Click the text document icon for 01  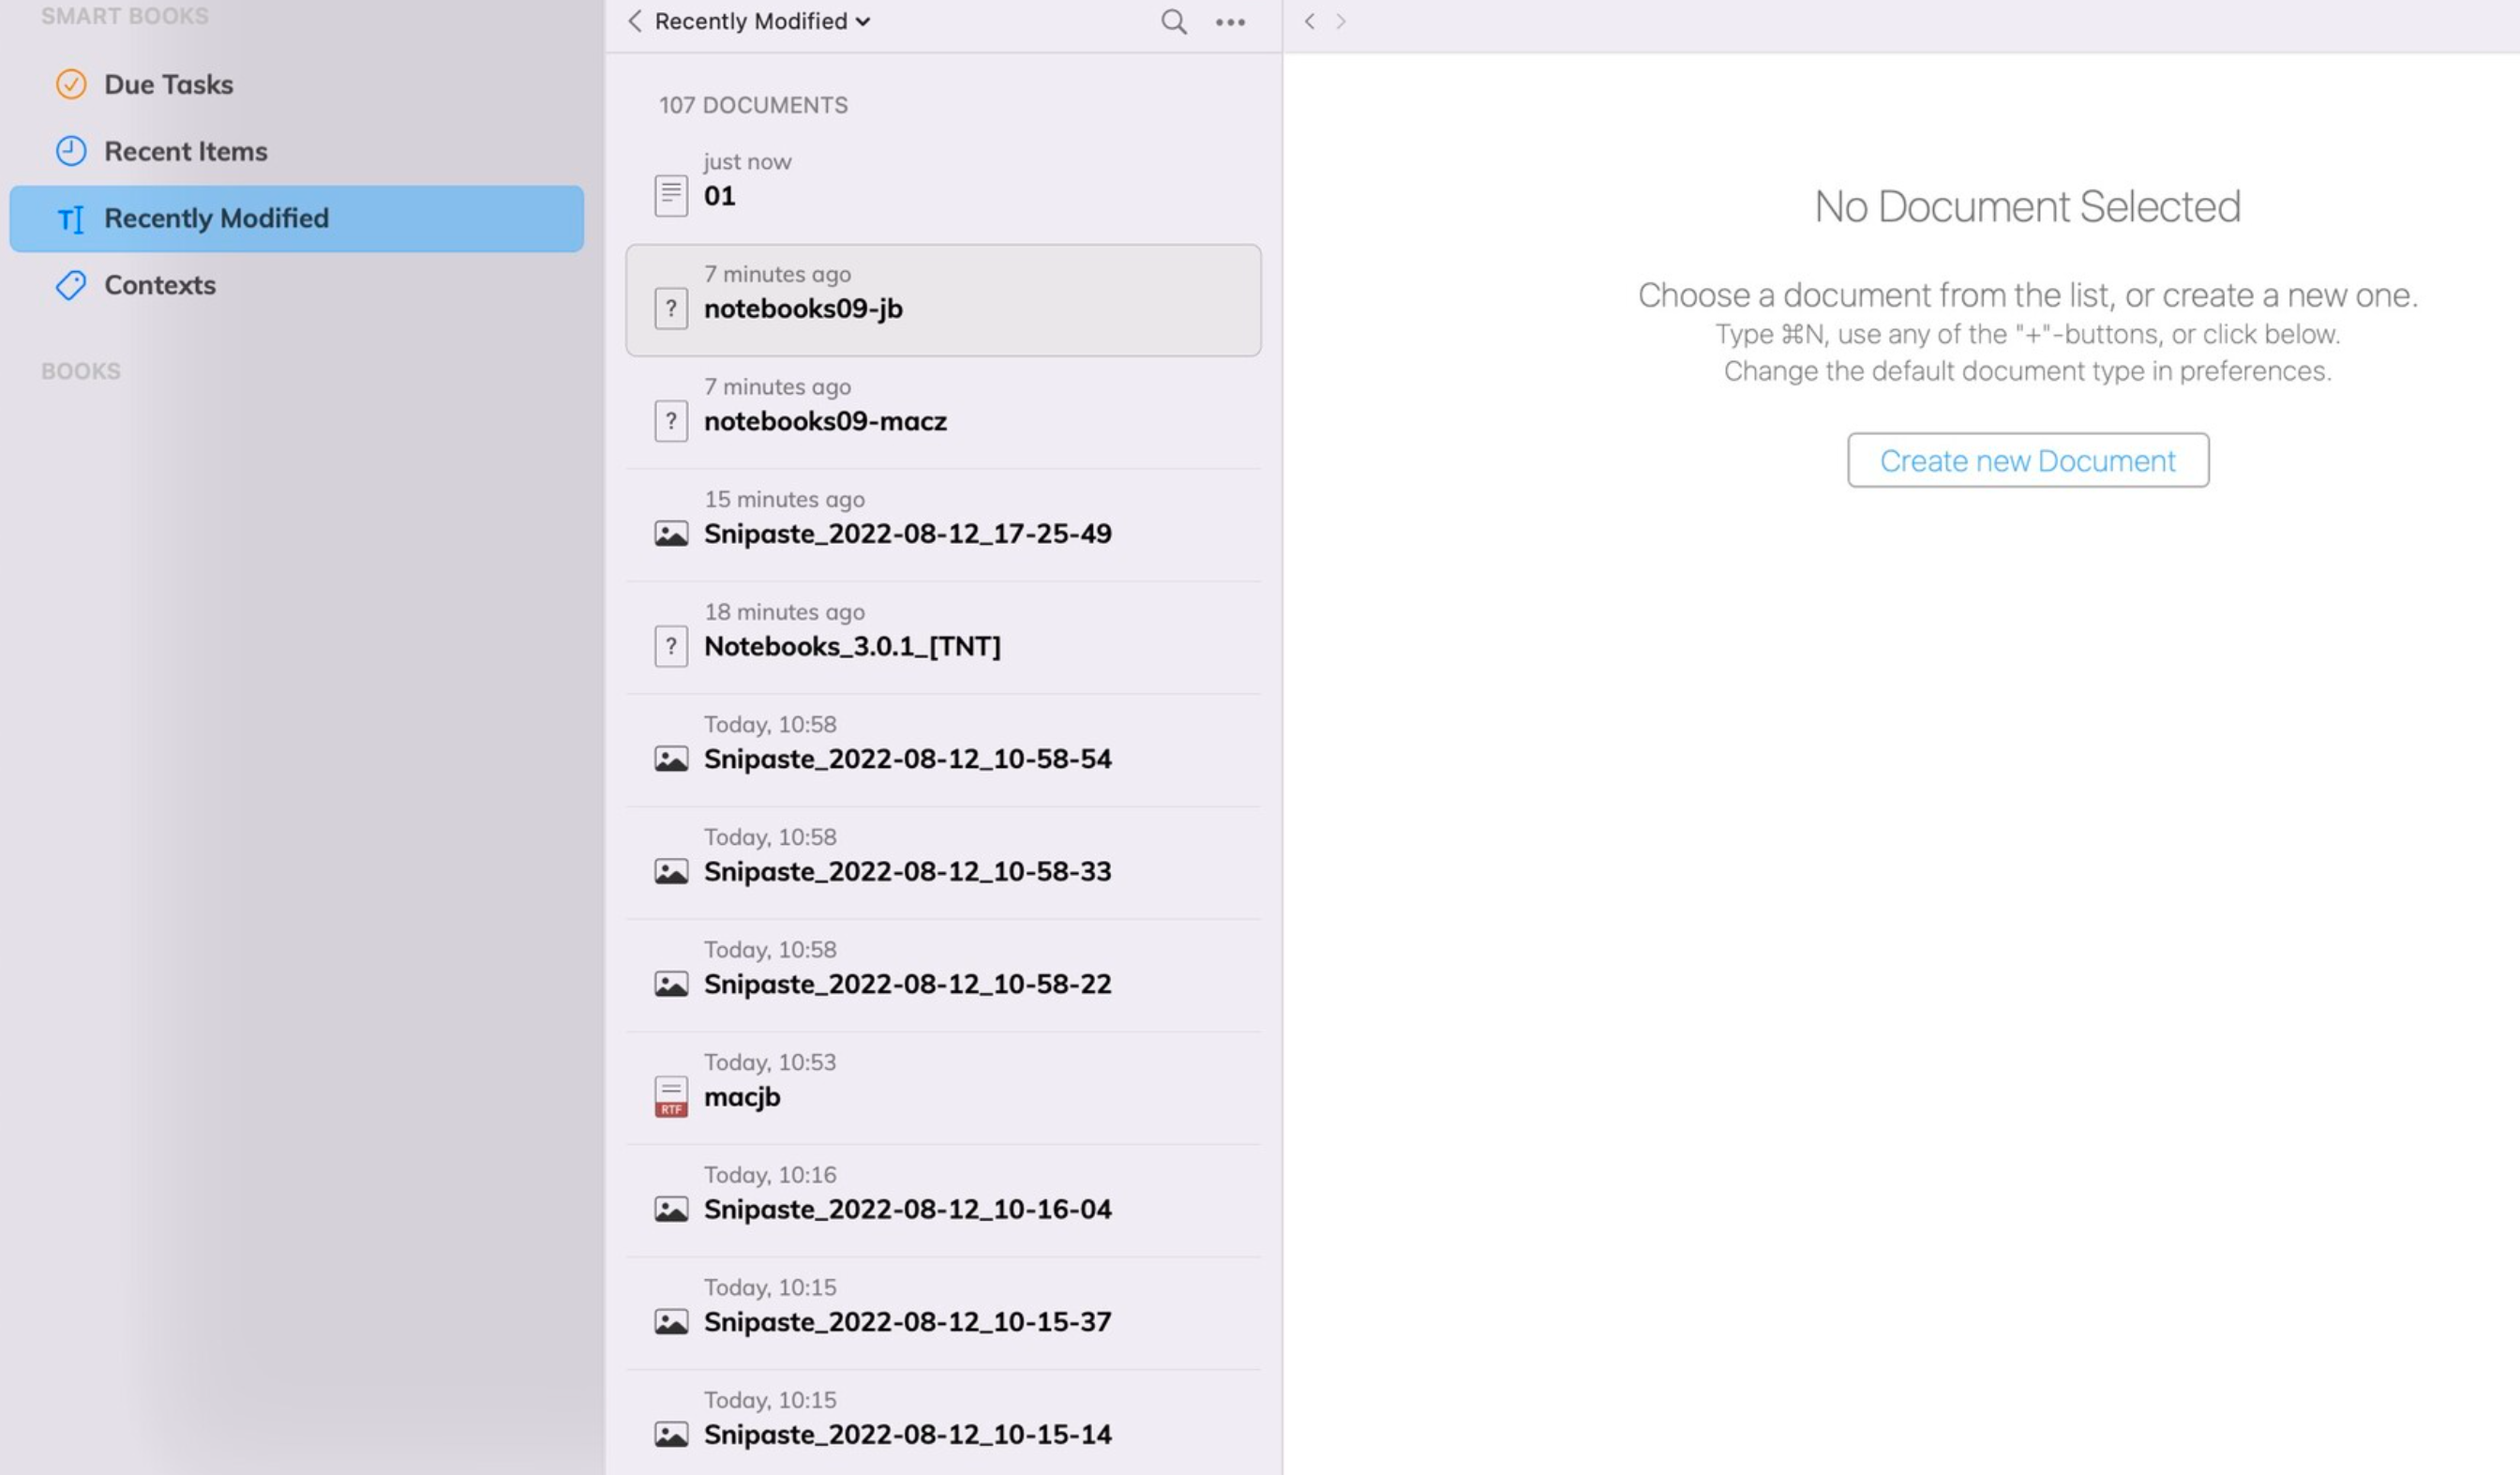671,196
